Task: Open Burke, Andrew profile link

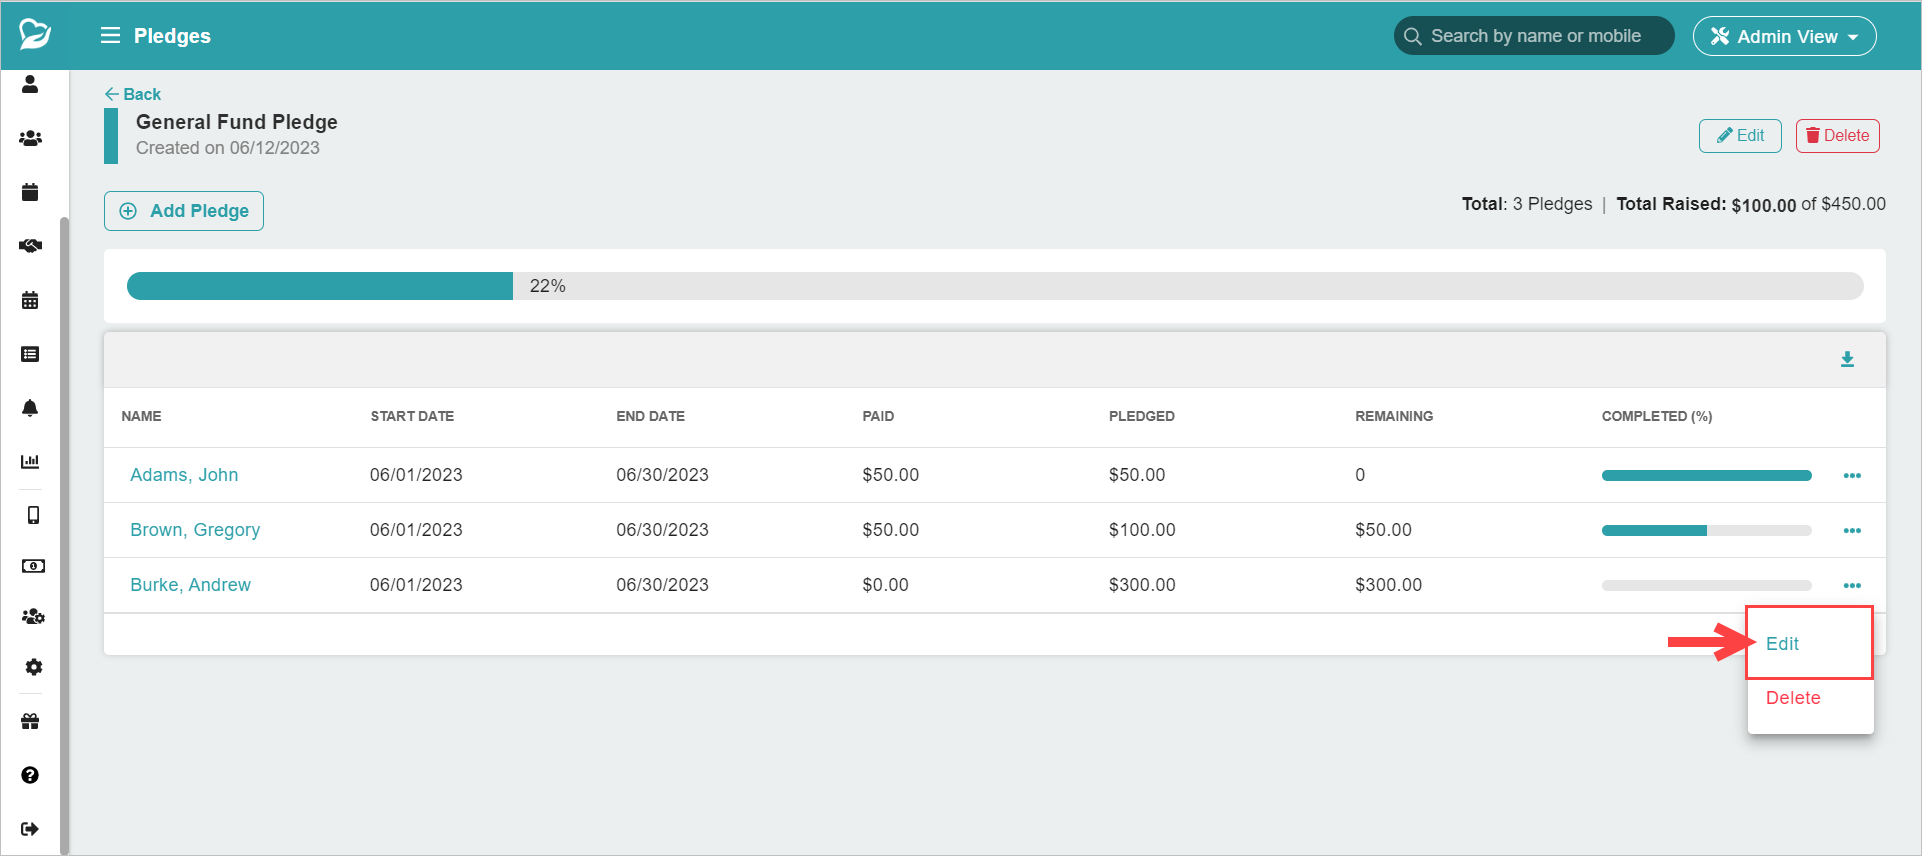Action: click(x=190, y=585)
